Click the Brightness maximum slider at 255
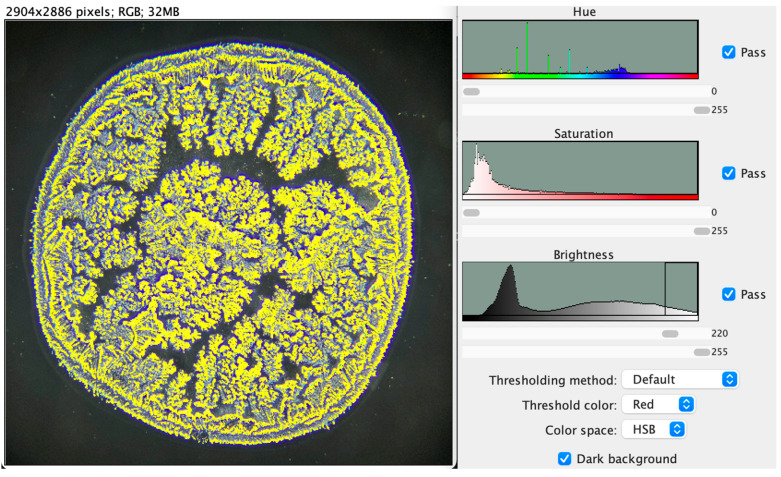The image size is (781, 477). (x=701, y=352)
